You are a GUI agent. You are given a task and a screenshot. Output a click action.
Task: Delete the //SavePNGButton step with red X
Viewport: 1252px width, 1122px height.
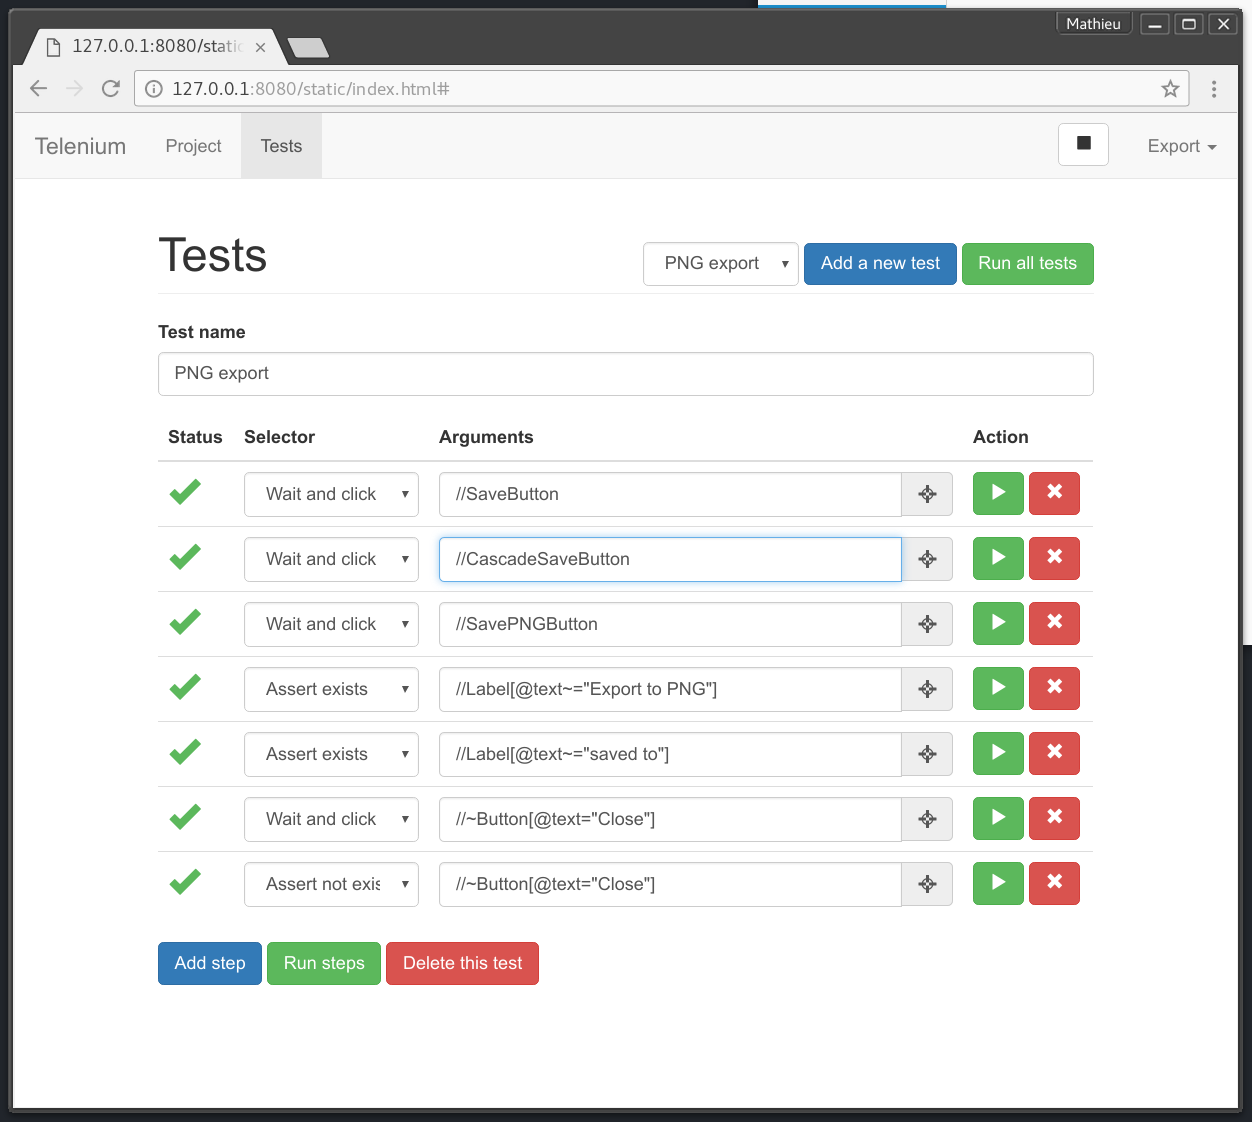(1054, 623)
